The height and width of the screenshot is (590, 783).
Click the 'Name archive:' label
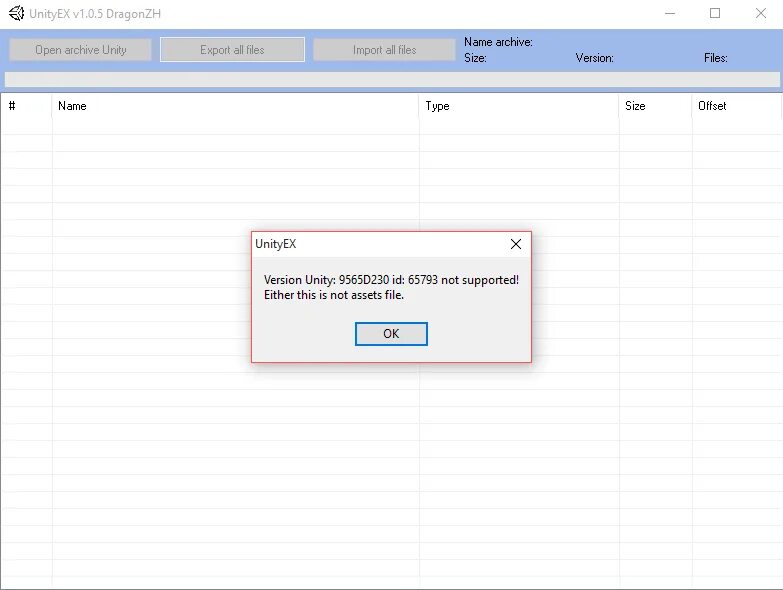(498, 42)
